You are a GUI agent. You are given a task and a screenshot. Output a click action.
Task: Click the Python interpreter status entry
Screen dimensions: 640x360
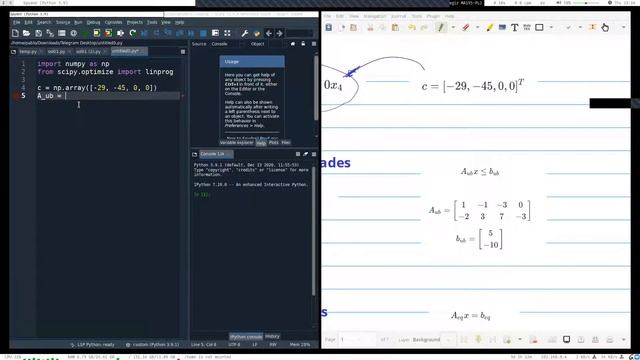(152, 345)
